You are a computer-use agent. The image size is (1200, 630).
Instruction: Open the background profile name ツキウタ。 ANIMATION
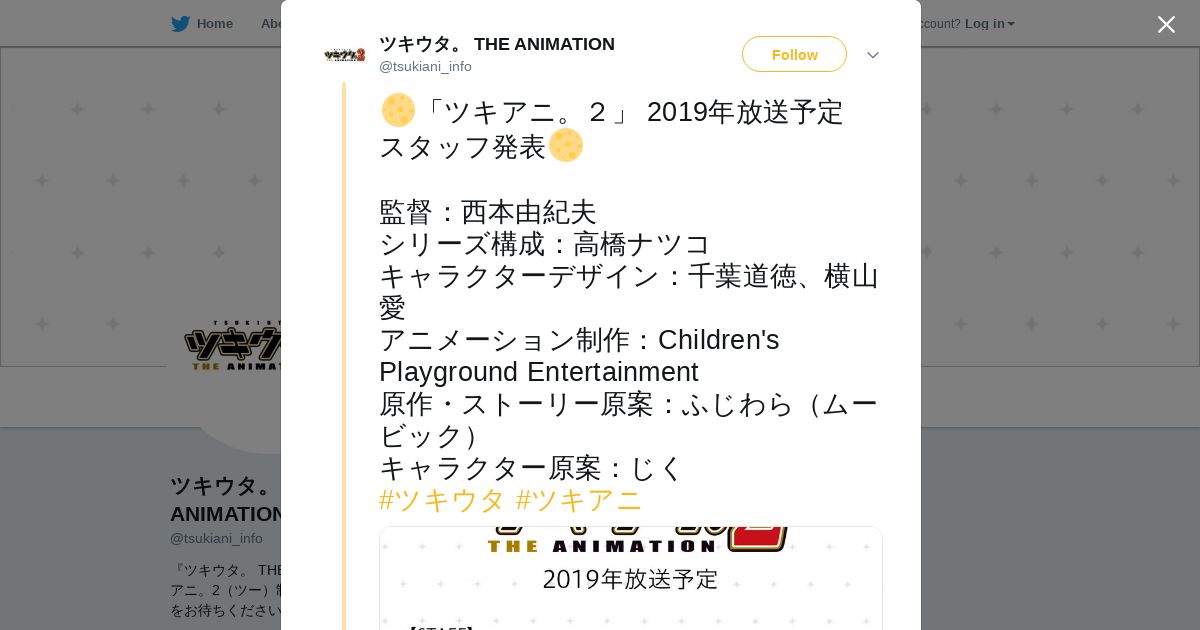(x=226, y=500)
